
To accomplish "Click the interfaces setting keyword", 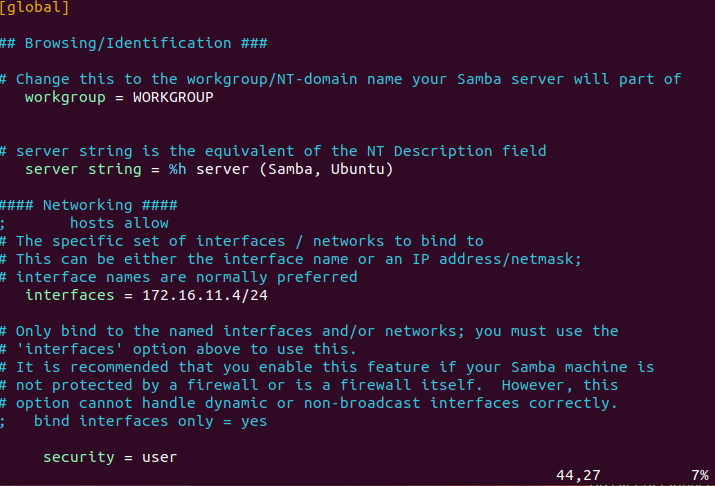I will 70,295.
